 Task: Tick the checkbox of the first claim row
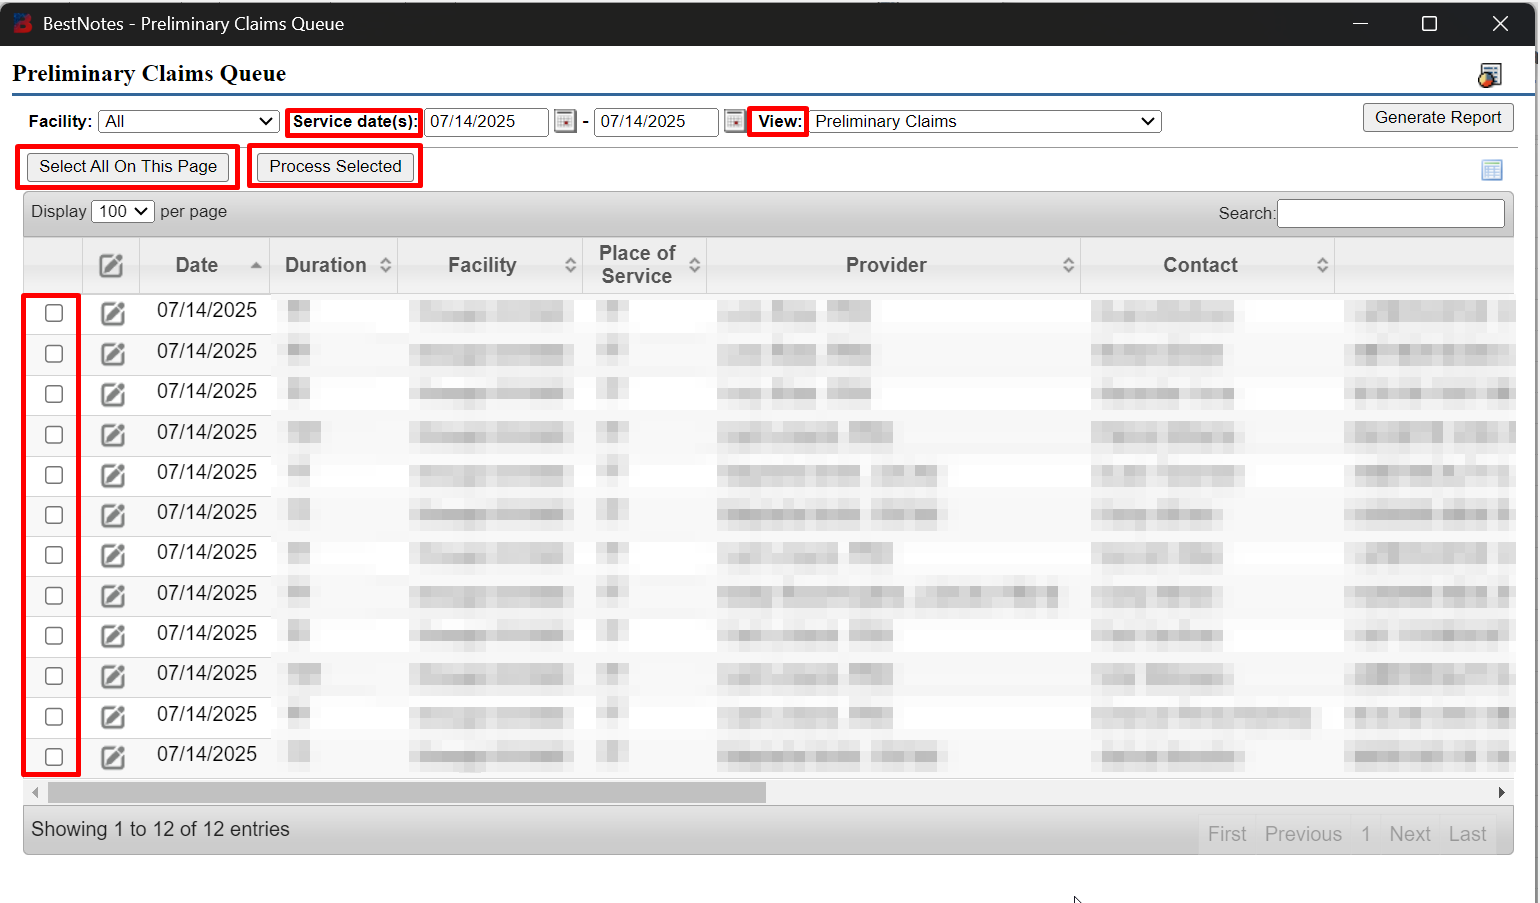(54, 313)
